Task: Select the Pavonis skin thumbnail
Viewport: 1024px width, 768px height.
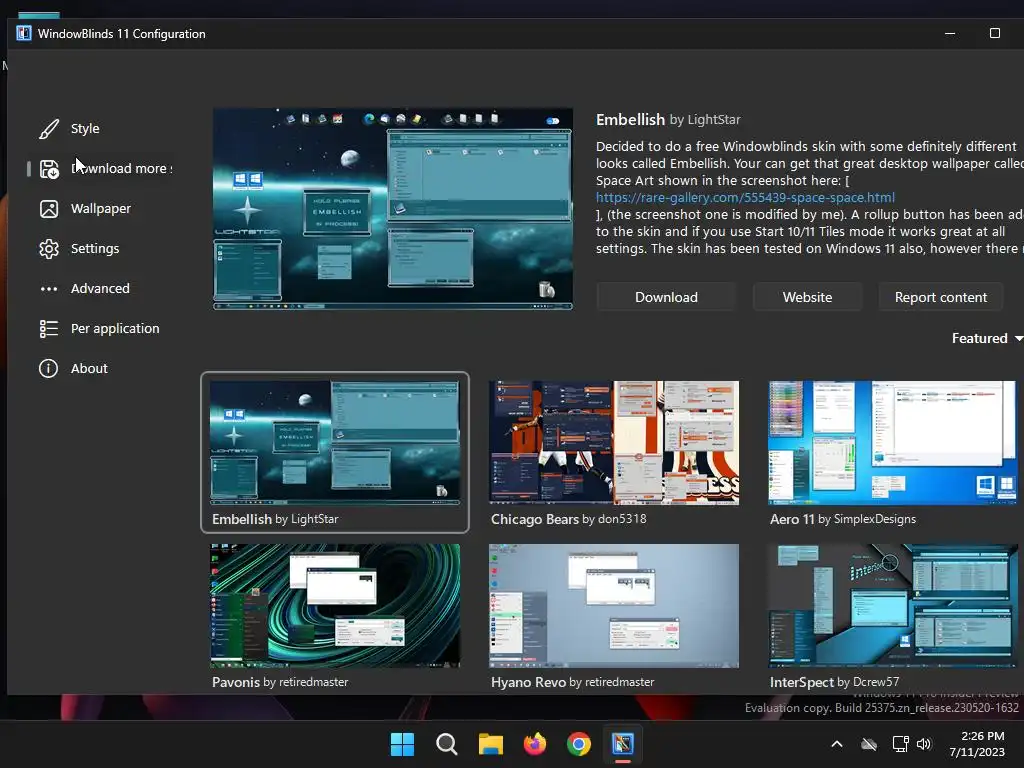Action: click(334, 606)
